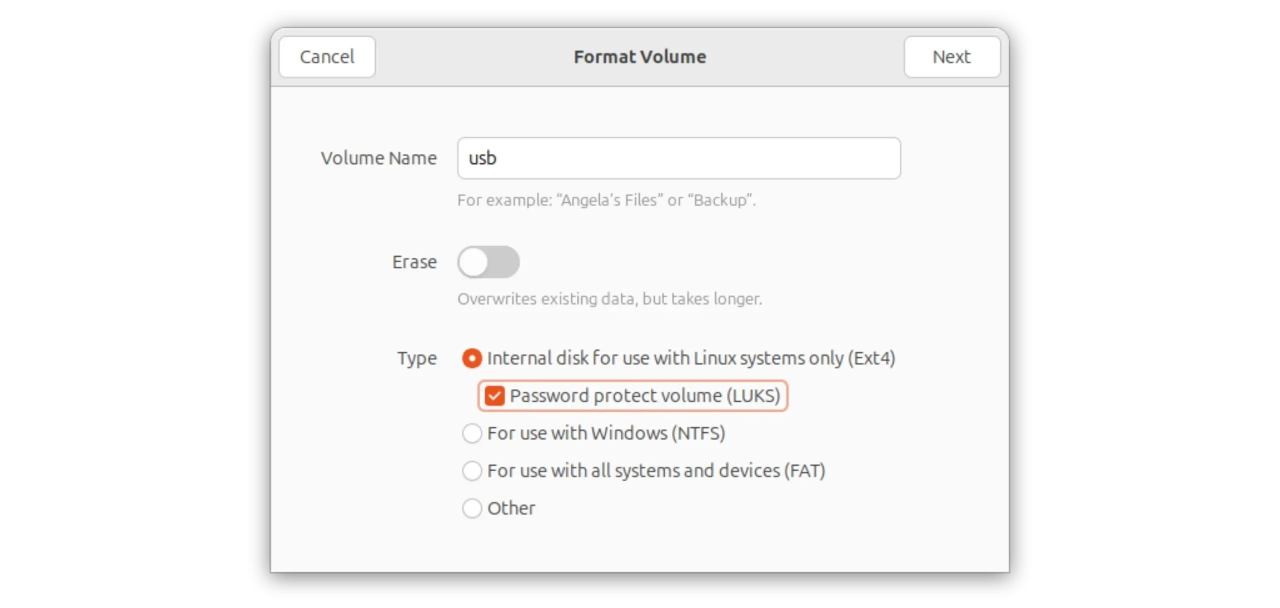Click the Type label text
Screen dimensions: 1280x608
pos(417,358)
